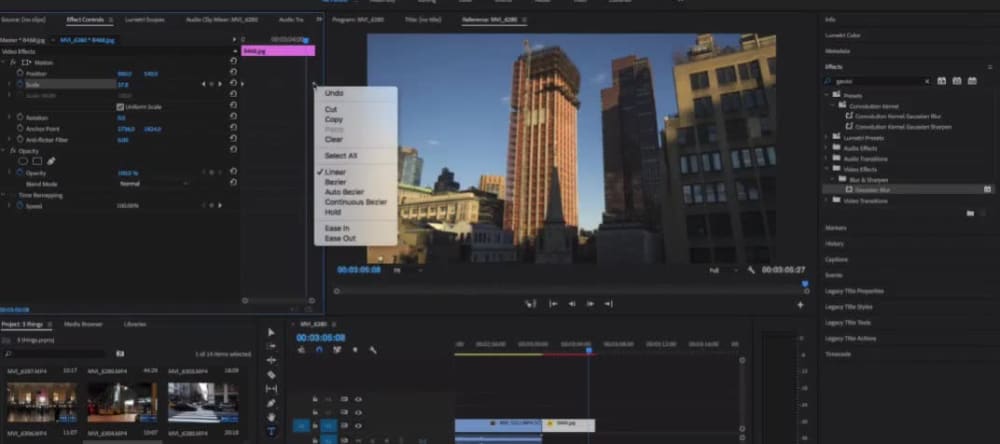Toggle Linked Selection in the timeline

tap(337, 350)
